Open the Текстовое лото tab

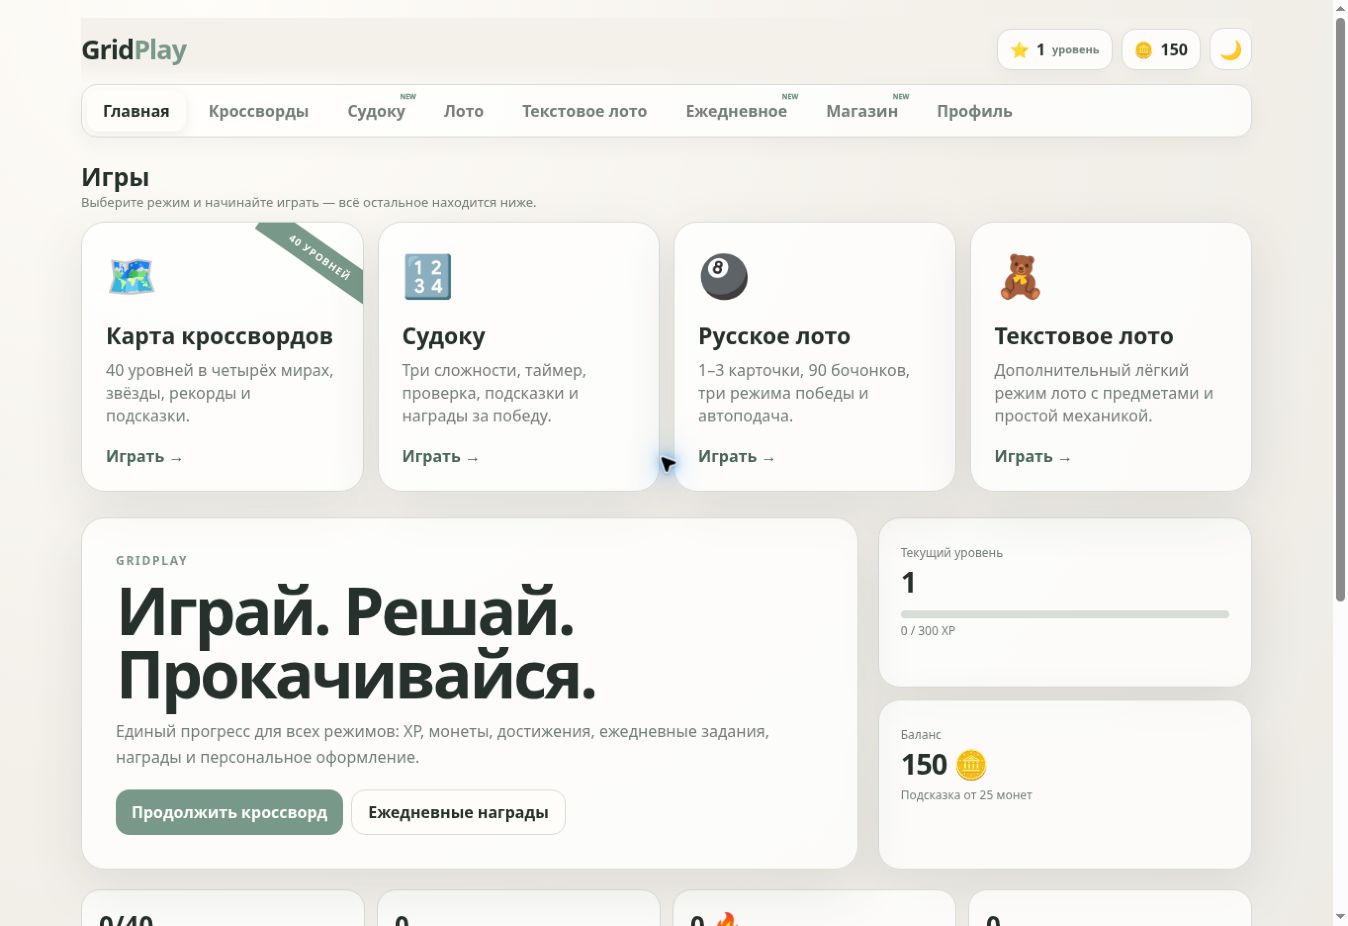click(584, 111)
